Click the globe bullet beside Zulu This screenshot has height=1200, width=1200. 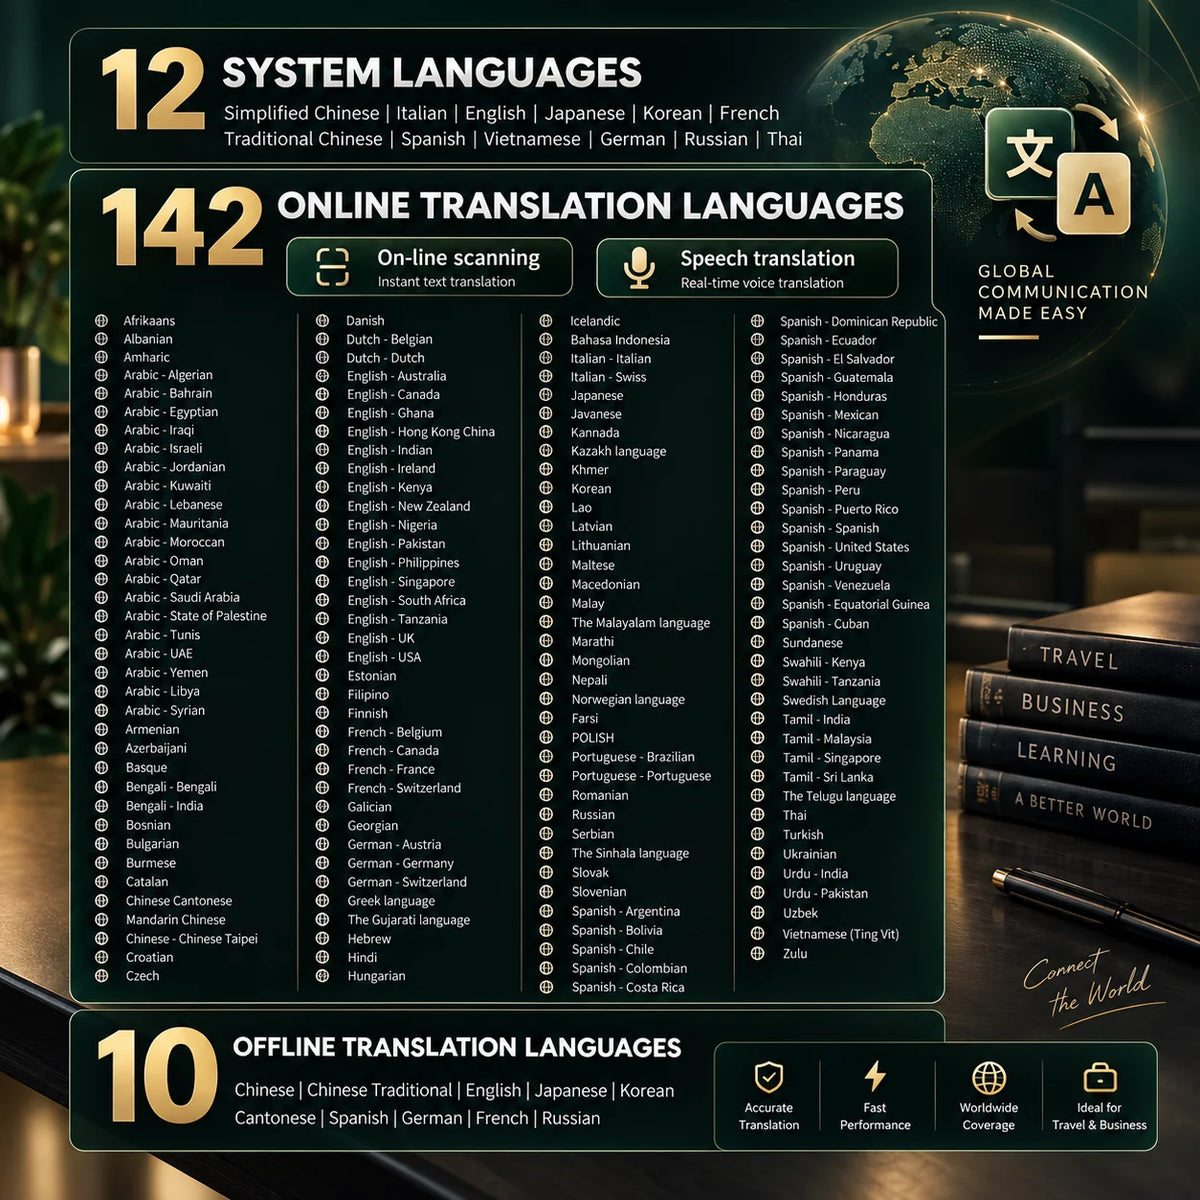(757, 953)
